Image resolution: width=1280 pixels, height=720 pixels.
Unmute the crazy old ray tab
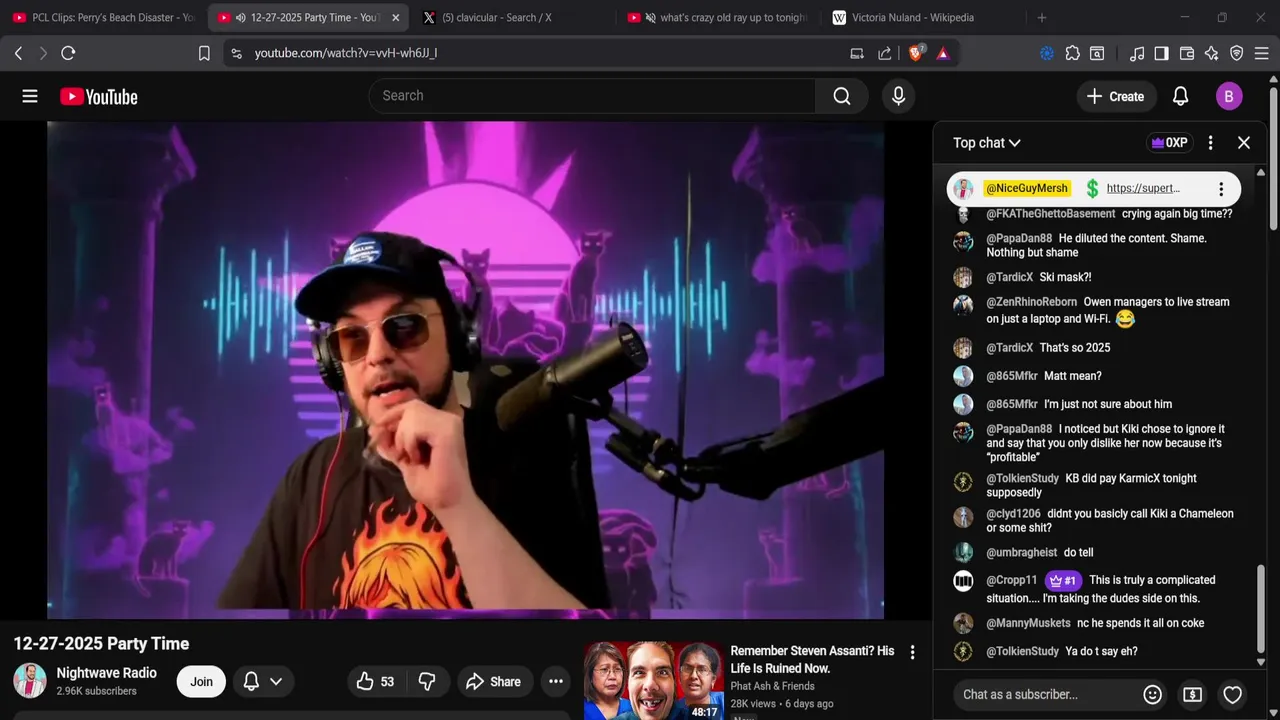pos(651,18)
